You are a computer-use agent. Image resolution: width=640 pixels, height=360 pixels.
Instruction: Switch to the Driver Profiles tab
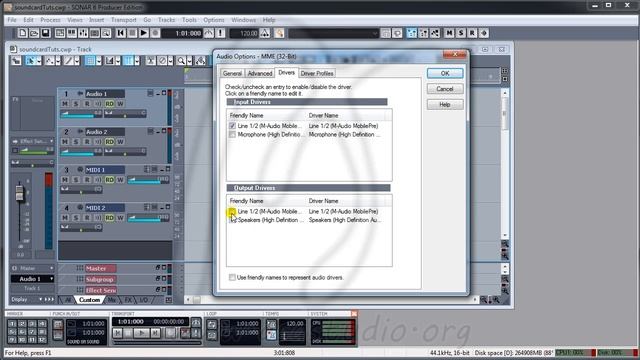tap(317, 73)
